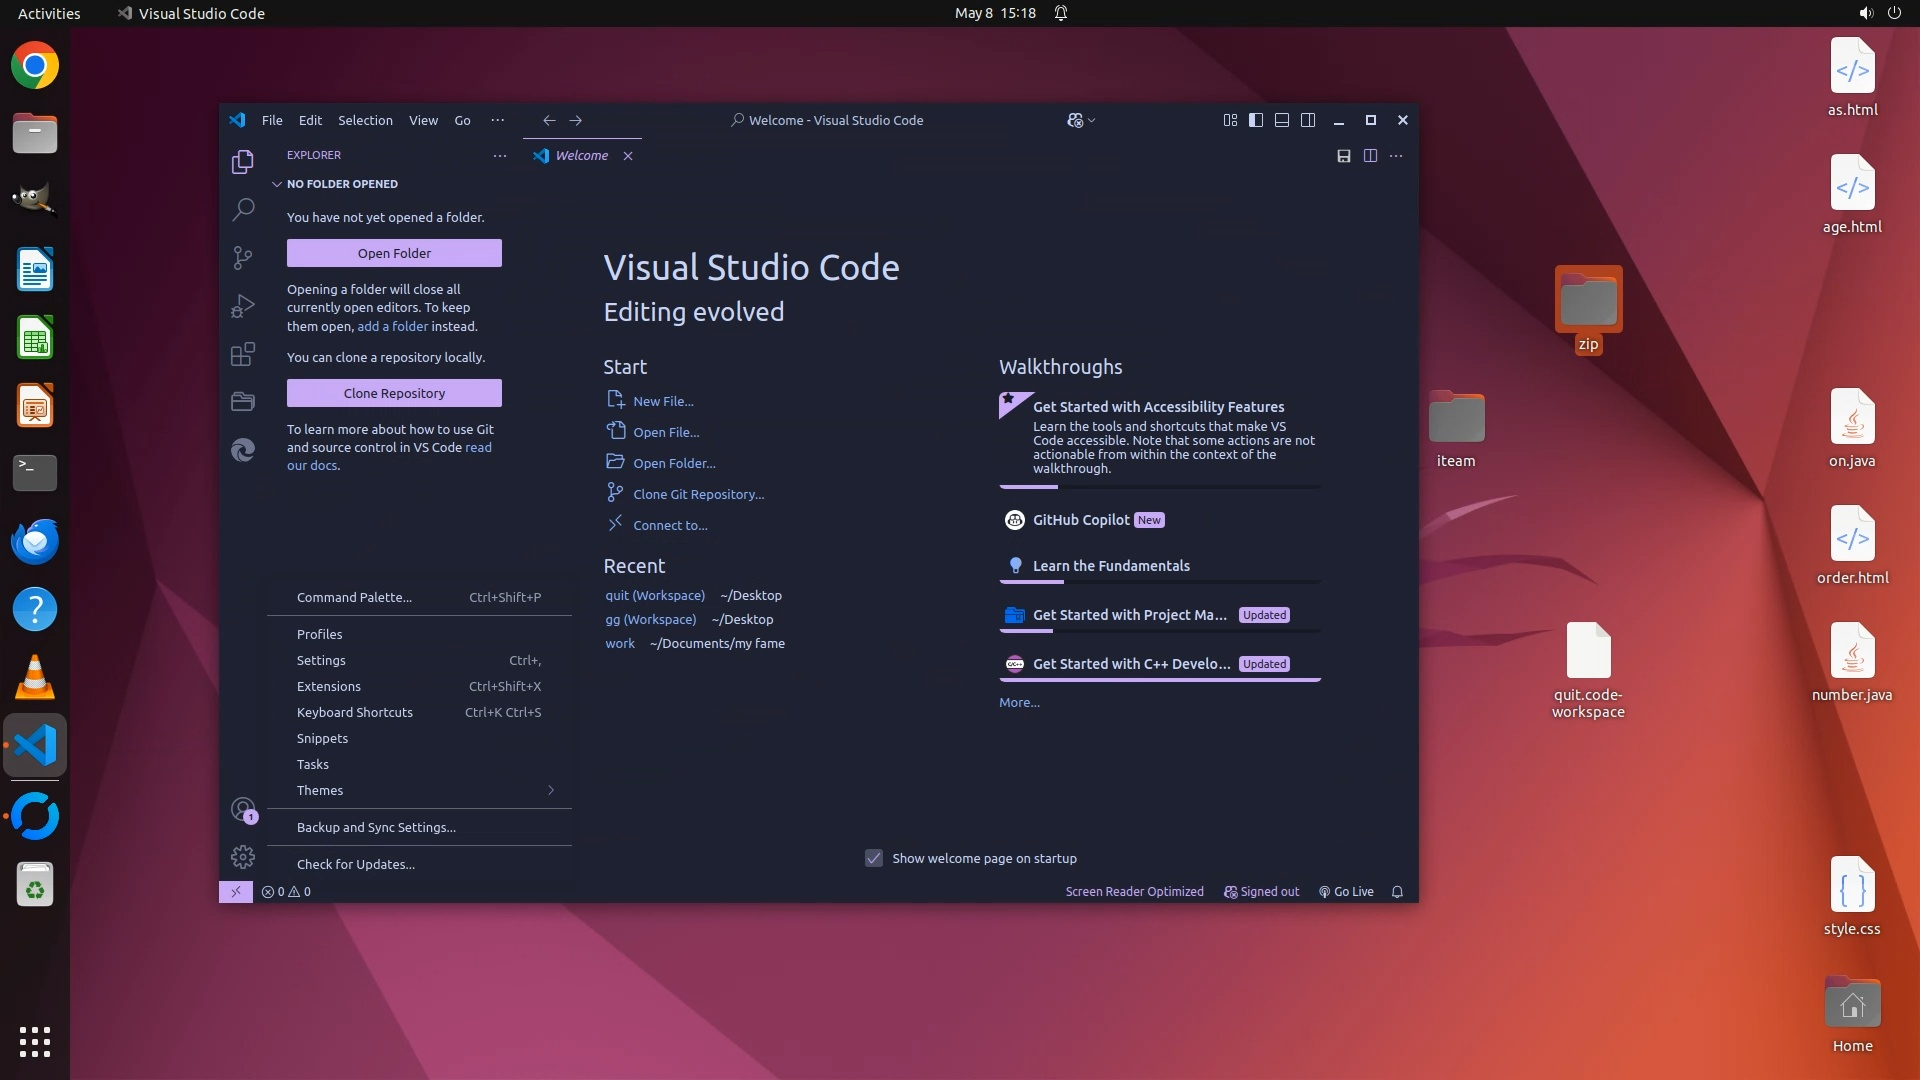1920x1080 pixels.
Task: Open the Run and Debug view
Action: coord(243,306)
